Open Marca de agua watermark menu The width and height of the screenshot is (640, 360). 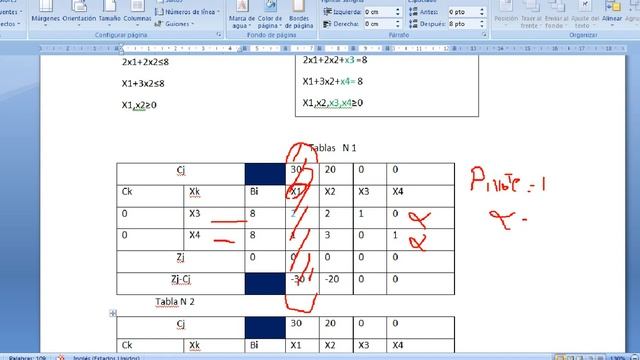242,15
